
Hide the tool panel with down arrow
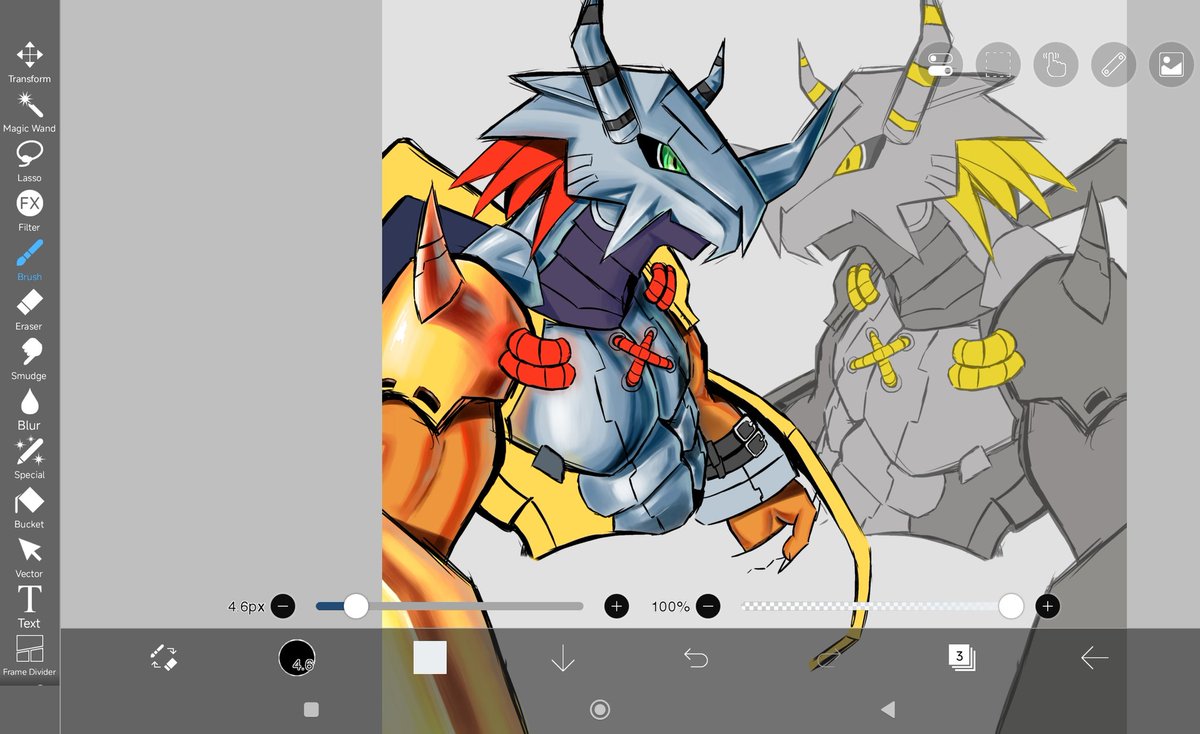click(x=563, y=658)
